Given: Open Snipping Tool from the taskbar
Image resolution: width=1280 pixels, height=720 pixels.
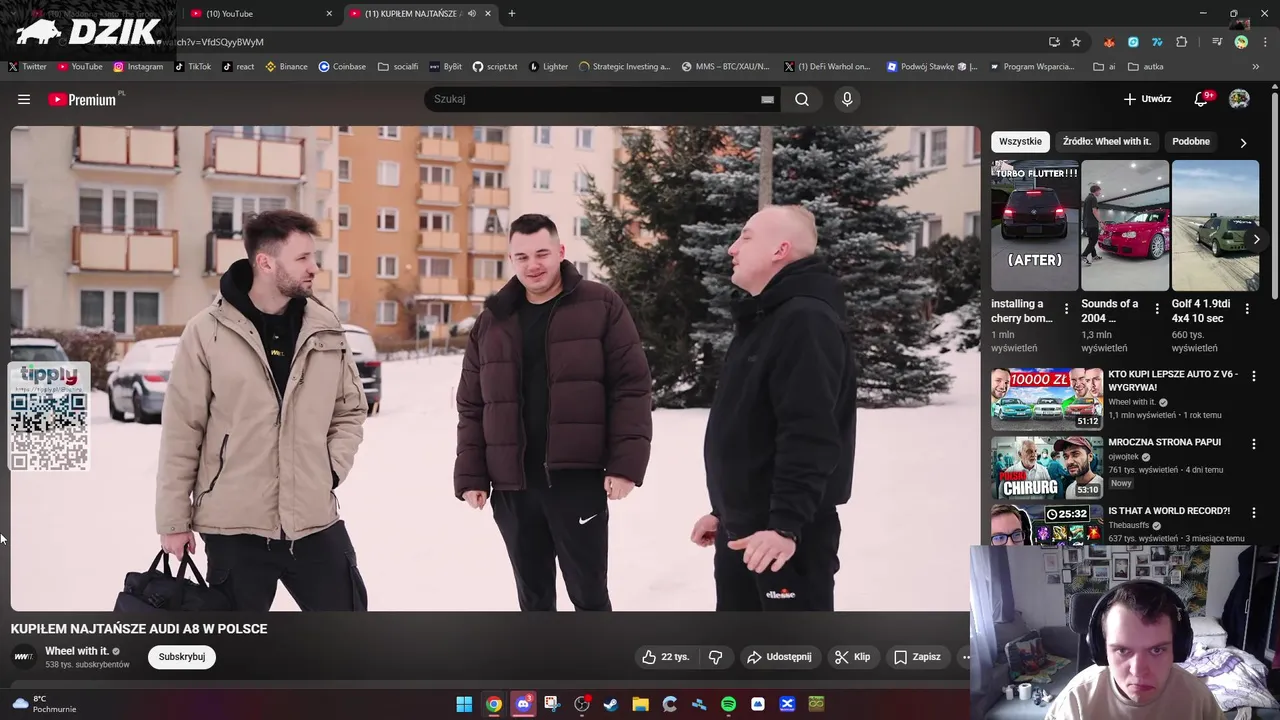Looking at the screenshot, I should 552,704.
